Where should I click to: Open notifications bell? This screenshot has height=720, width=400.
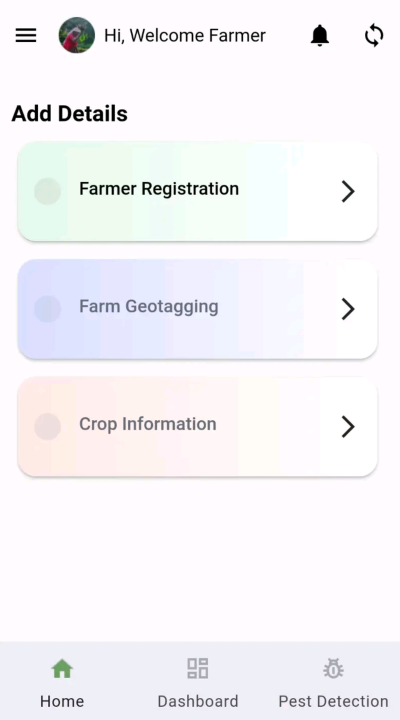pos(320,35)
